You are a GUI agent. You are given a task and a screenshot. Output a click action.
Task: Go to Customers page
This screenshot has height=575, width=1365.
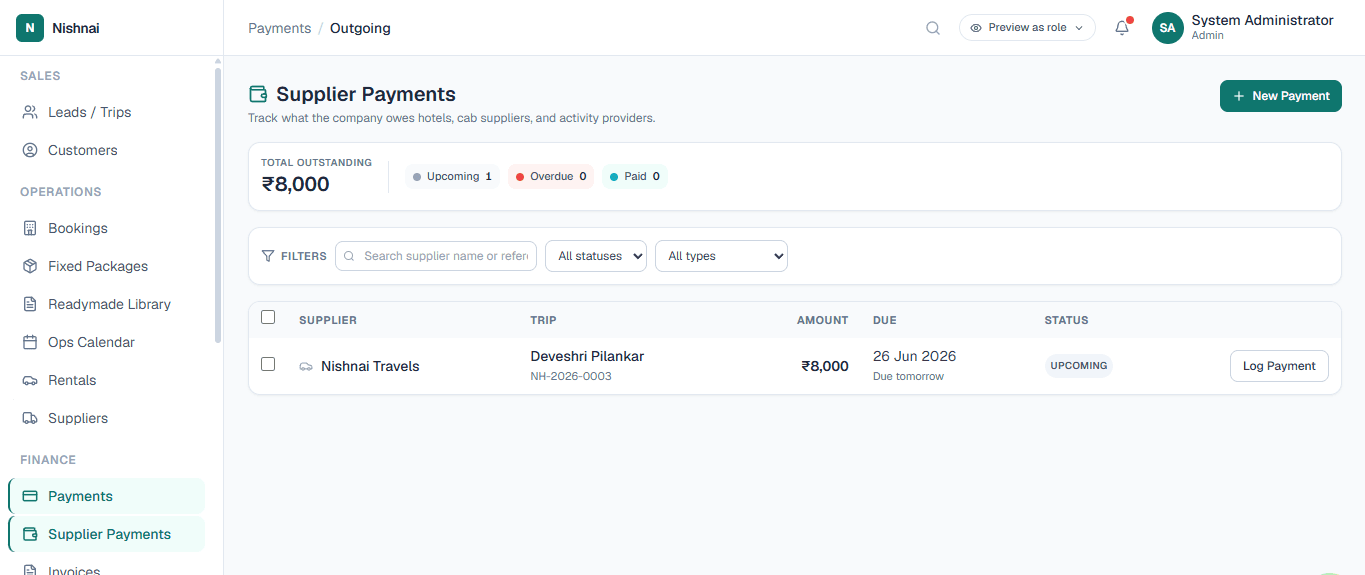pos(106,150)
